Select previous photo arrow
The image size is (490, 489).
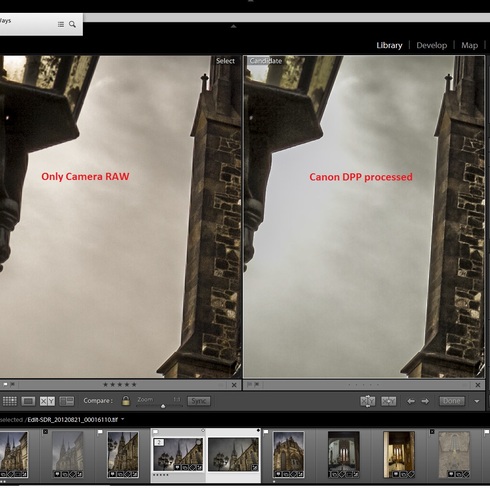point(411,401)
